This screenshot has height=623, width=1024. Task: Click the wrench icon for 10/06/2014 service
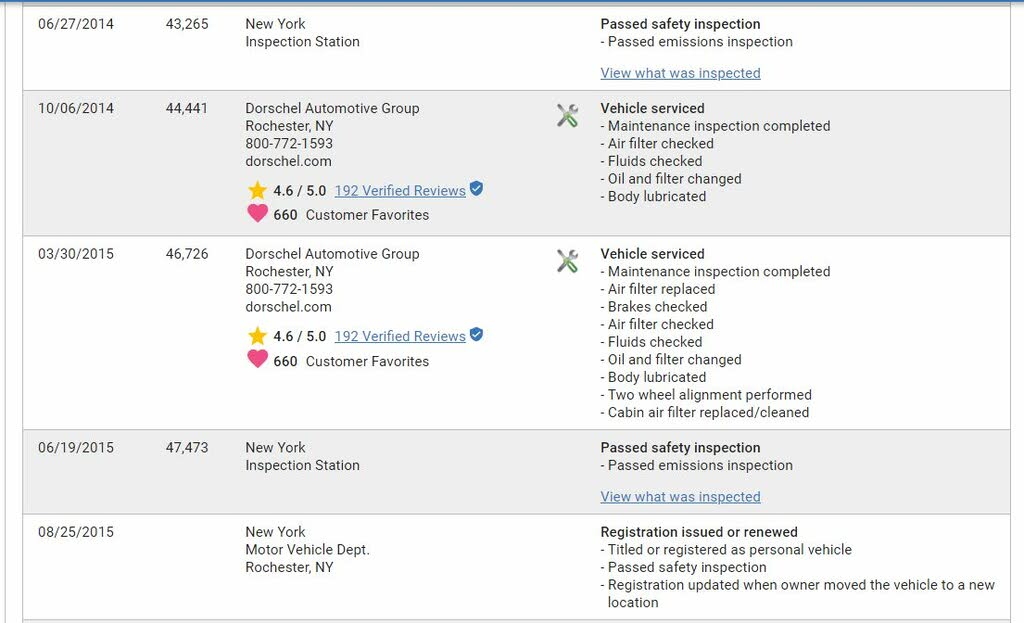point(567,116)
